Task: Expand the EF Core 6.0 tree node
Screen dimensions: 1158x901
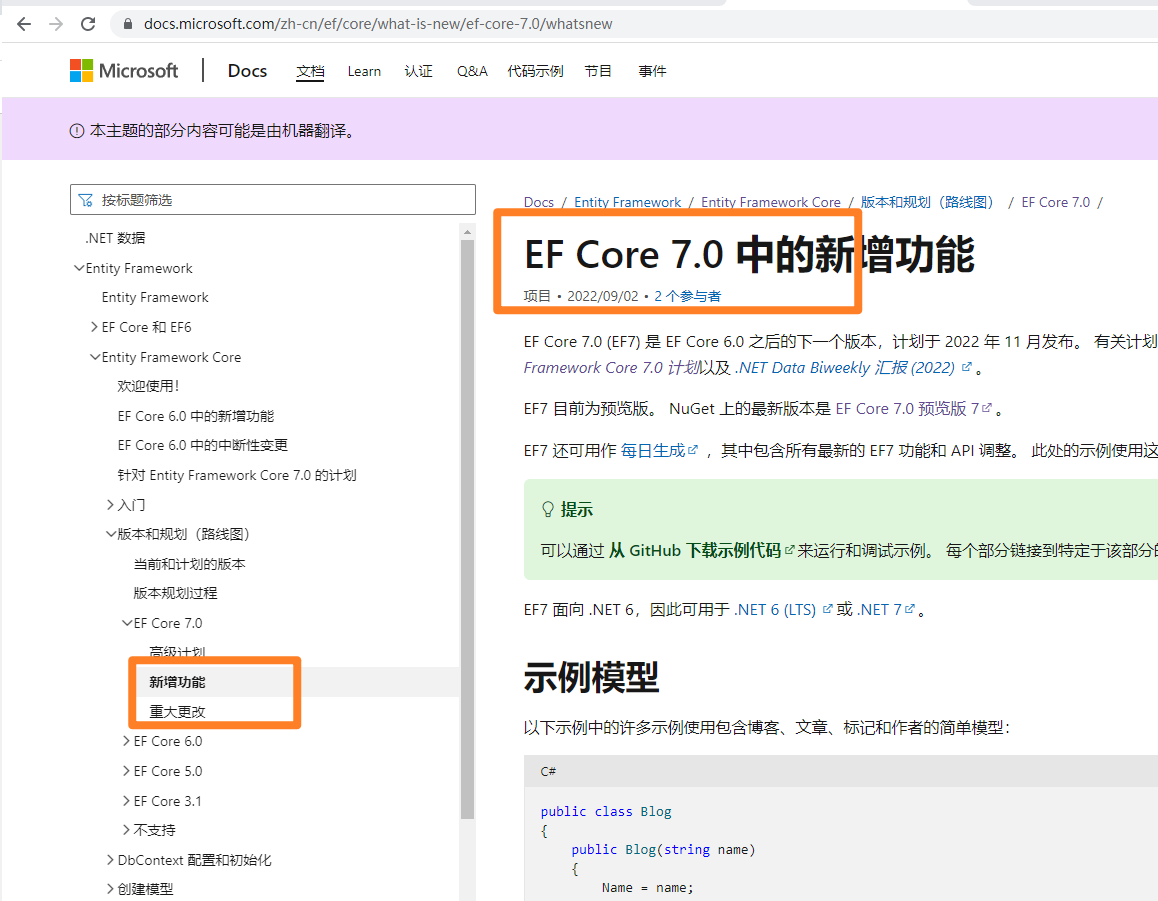Action: click(126, 741)
